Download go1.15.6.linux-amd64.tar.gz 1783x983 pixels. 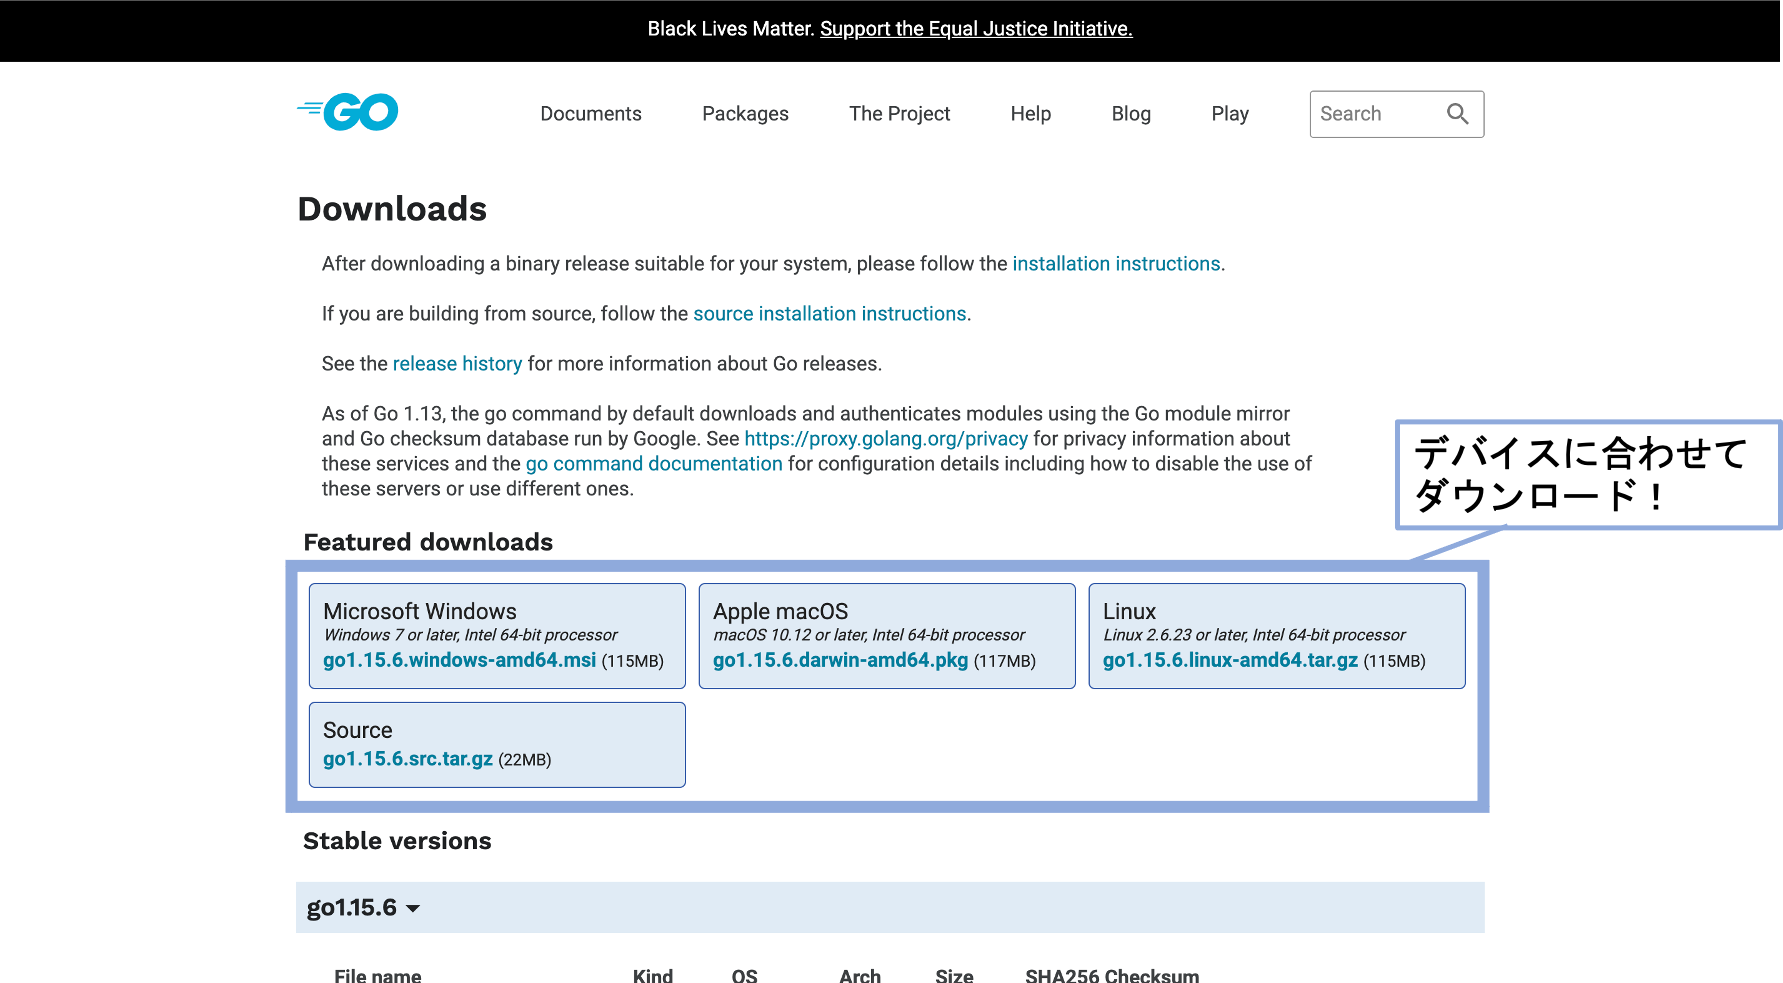click(1230, 660)
